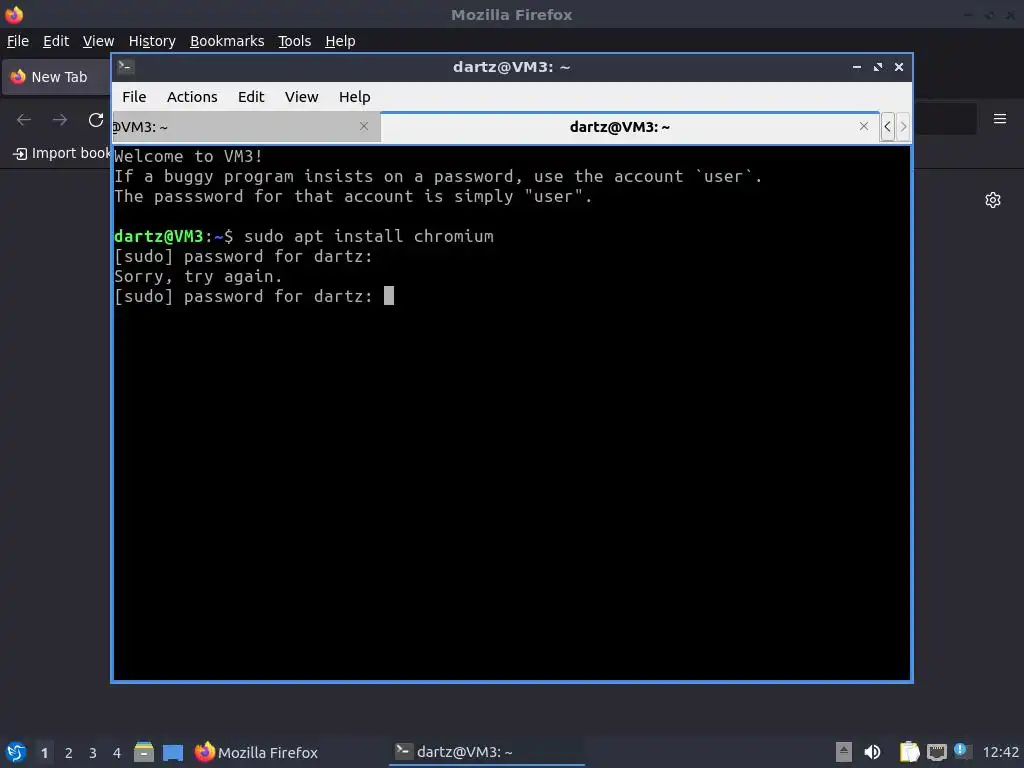The image size is (1024, 768).
Task: Select the Firefox New Tab tab
Action: pyautogui.click(x=57, y=77)
